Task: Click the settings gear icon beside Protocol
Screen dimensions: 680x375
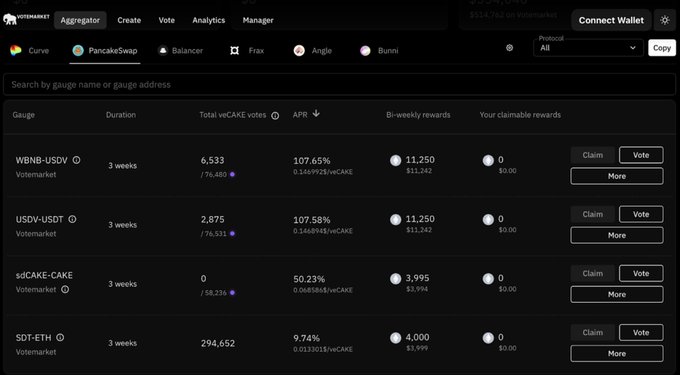Action: 510,48
